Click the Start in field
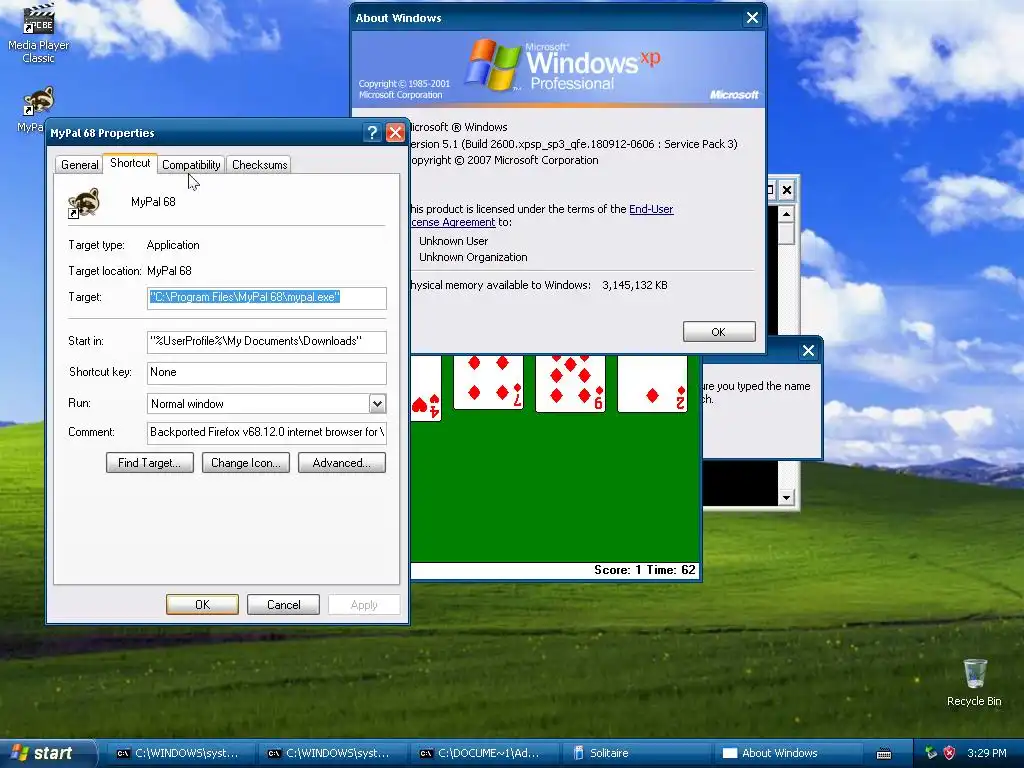This screenshot has width=1024, height=768. point(266,342)
